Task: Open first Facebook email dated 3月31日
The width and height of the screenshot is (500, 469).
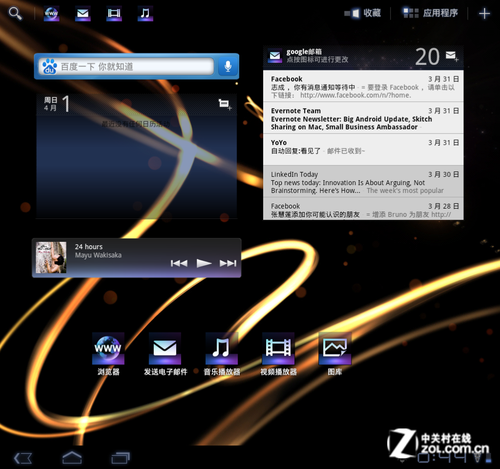Action: [x=363, y=86]
